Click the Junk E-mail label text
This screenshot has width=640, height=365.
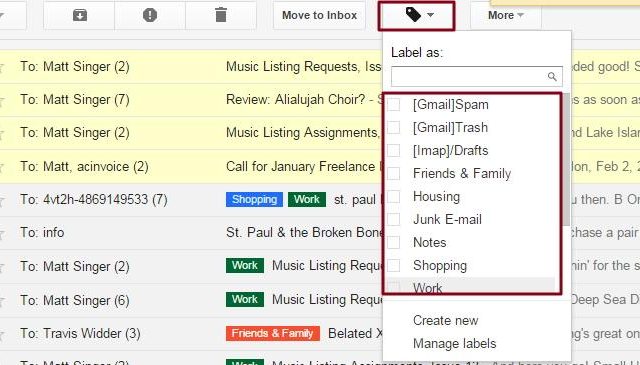coord(447,219)
